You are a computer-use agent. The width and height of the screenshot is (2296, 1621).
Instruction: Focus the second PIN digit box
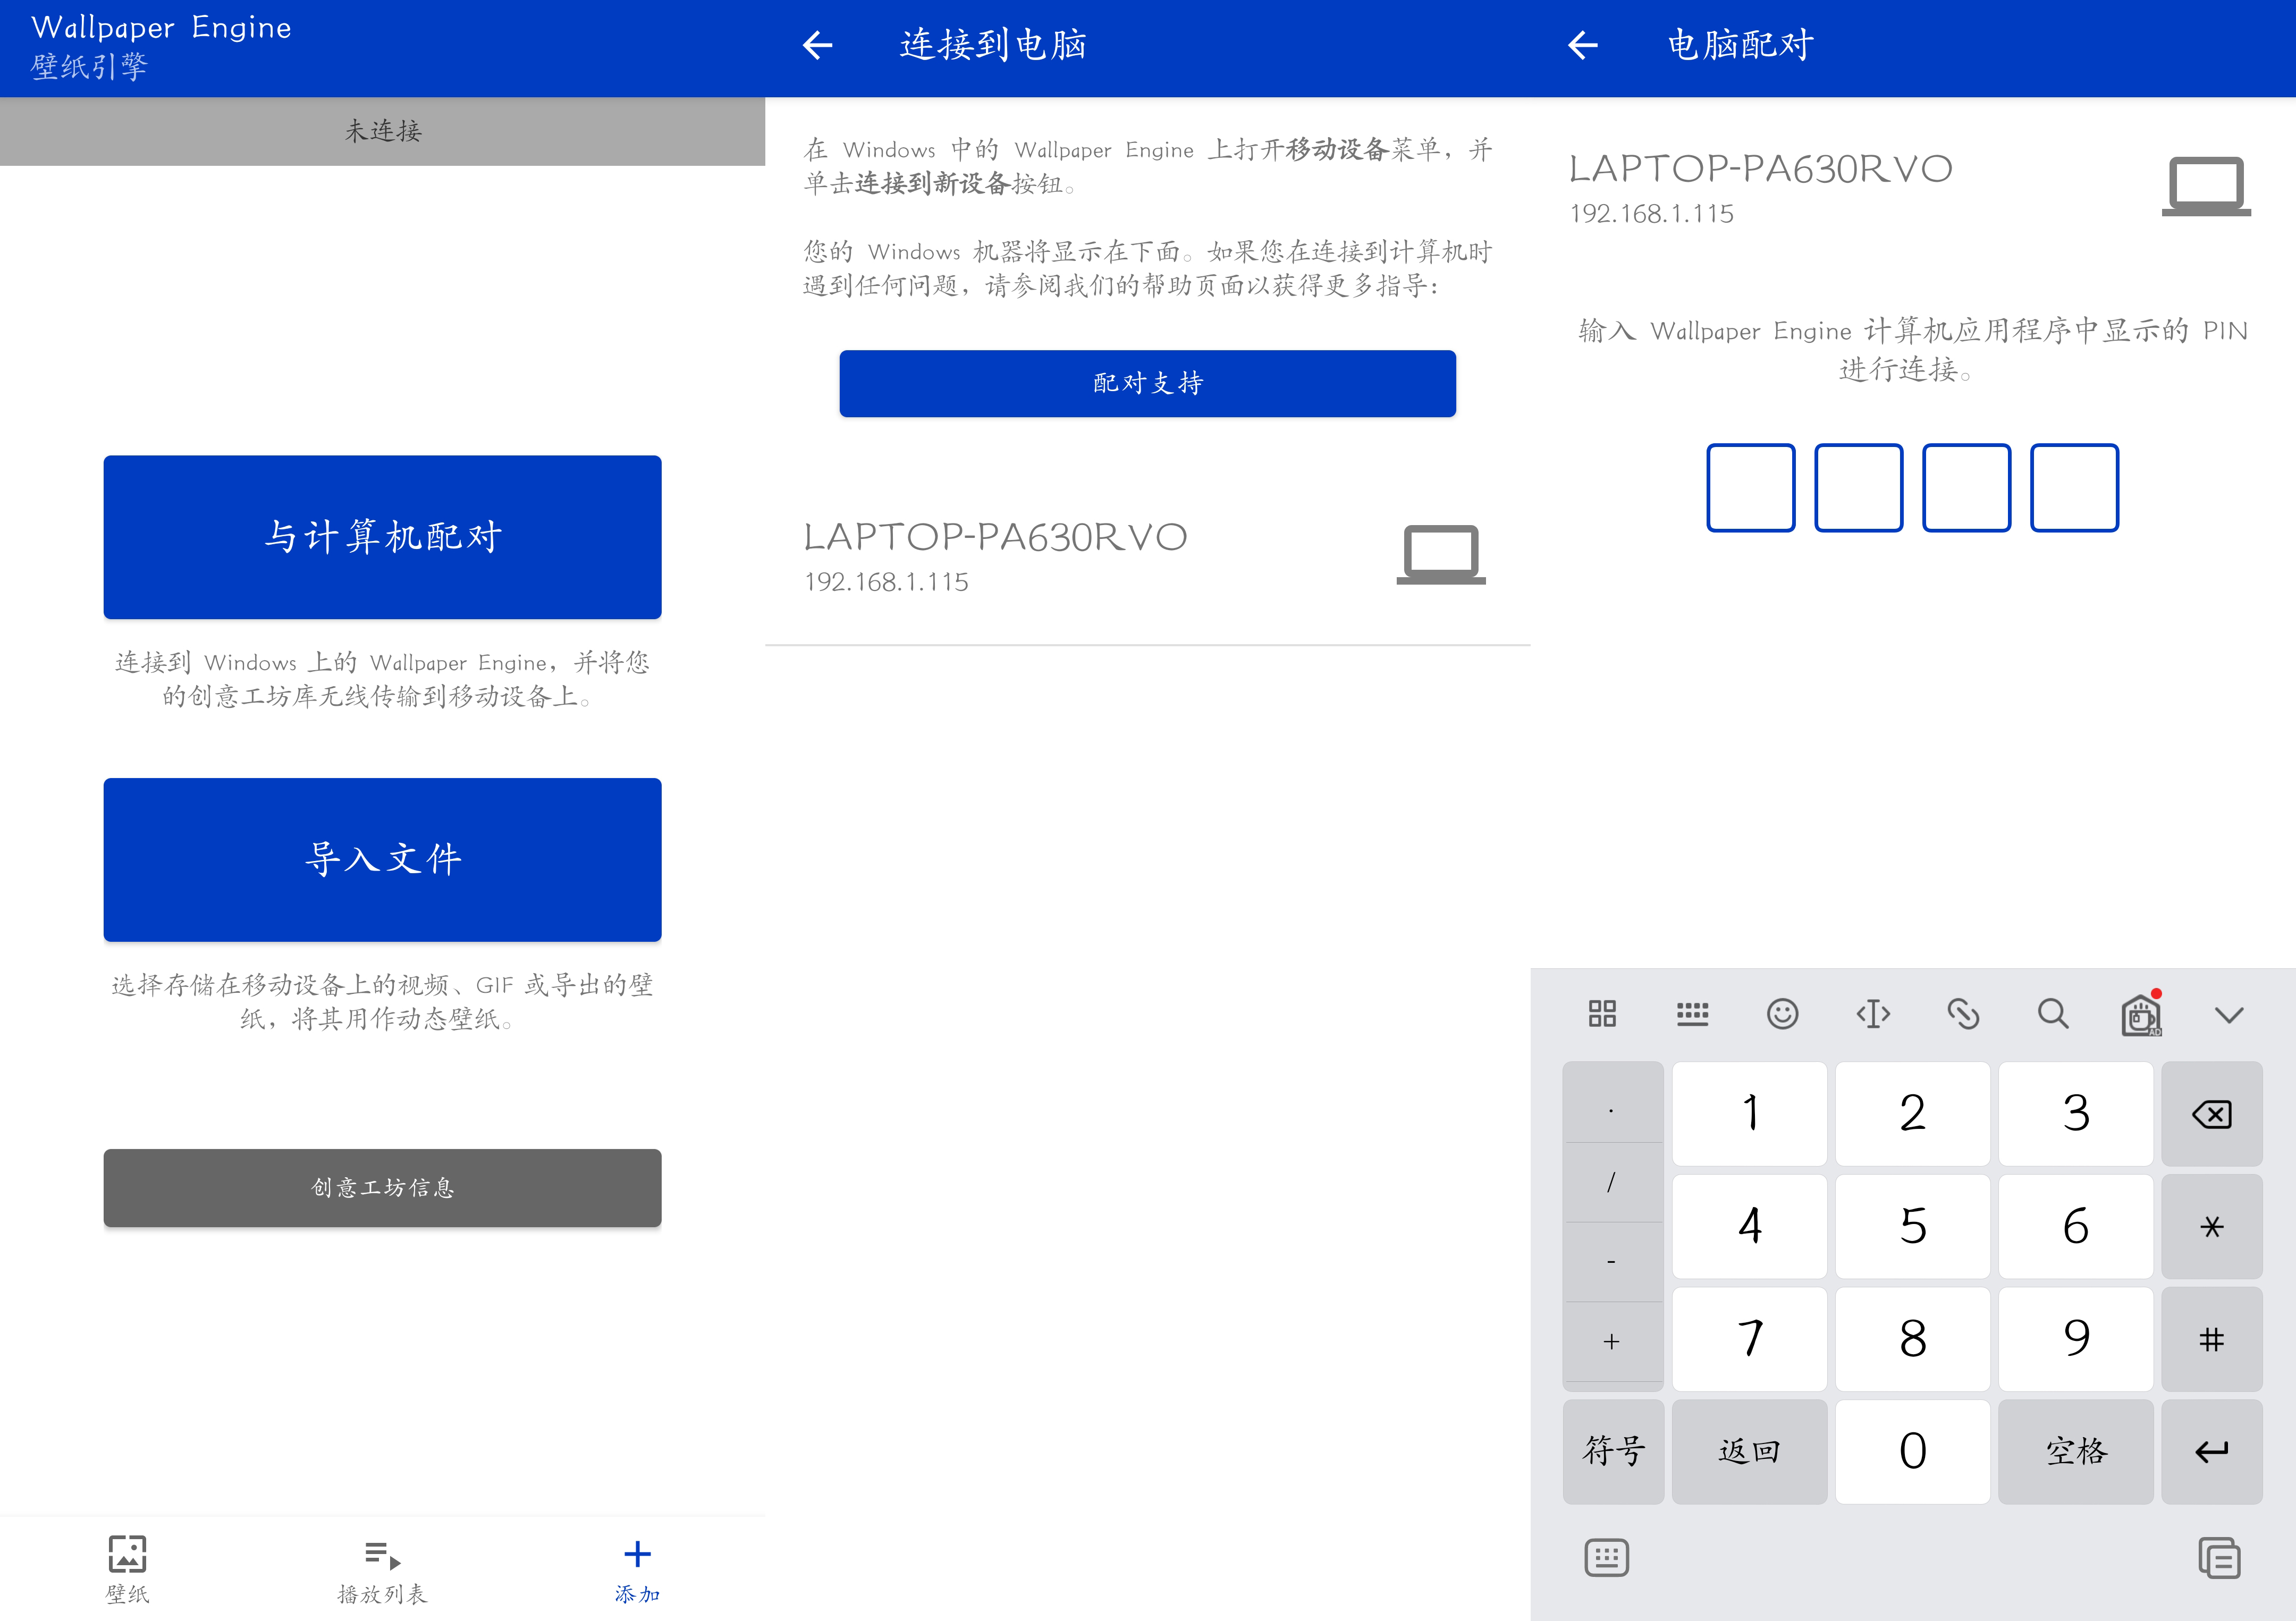point(1858,488)
